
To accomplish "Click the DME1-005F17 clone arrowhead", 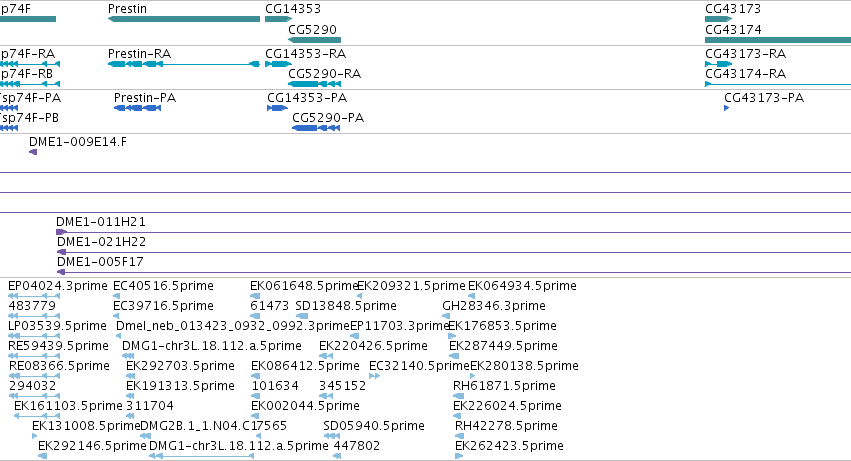I will [61, 272].
